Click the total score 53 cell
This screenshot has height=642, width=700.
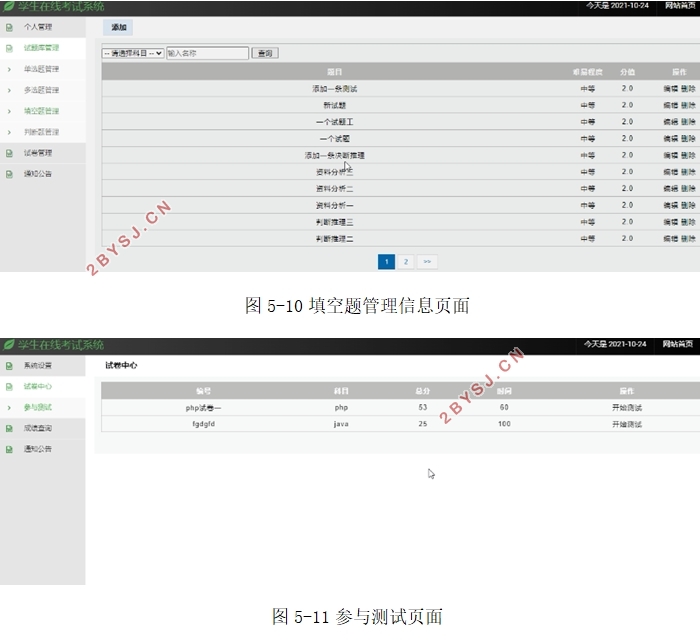[423, 407]
